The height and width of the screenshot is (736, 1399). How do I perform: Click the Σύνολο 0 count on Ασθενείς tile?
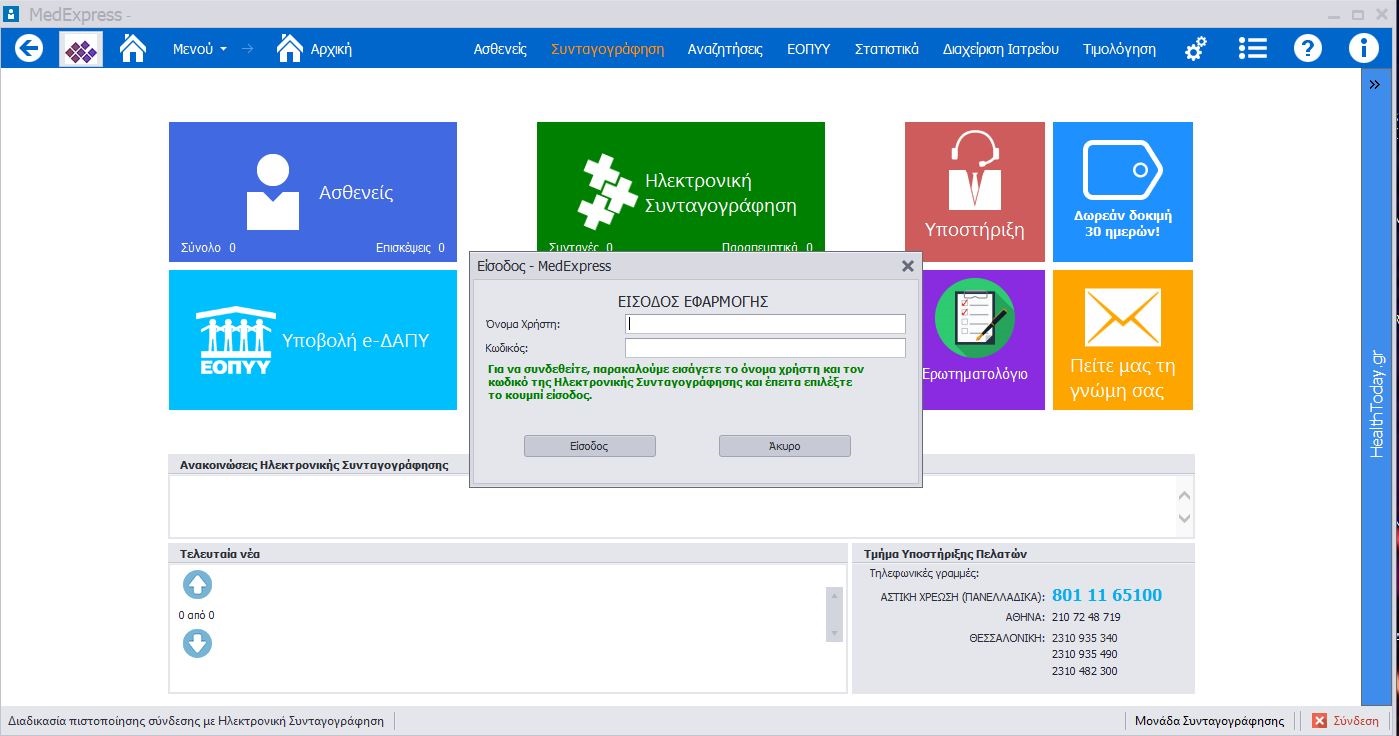[208, 247]
